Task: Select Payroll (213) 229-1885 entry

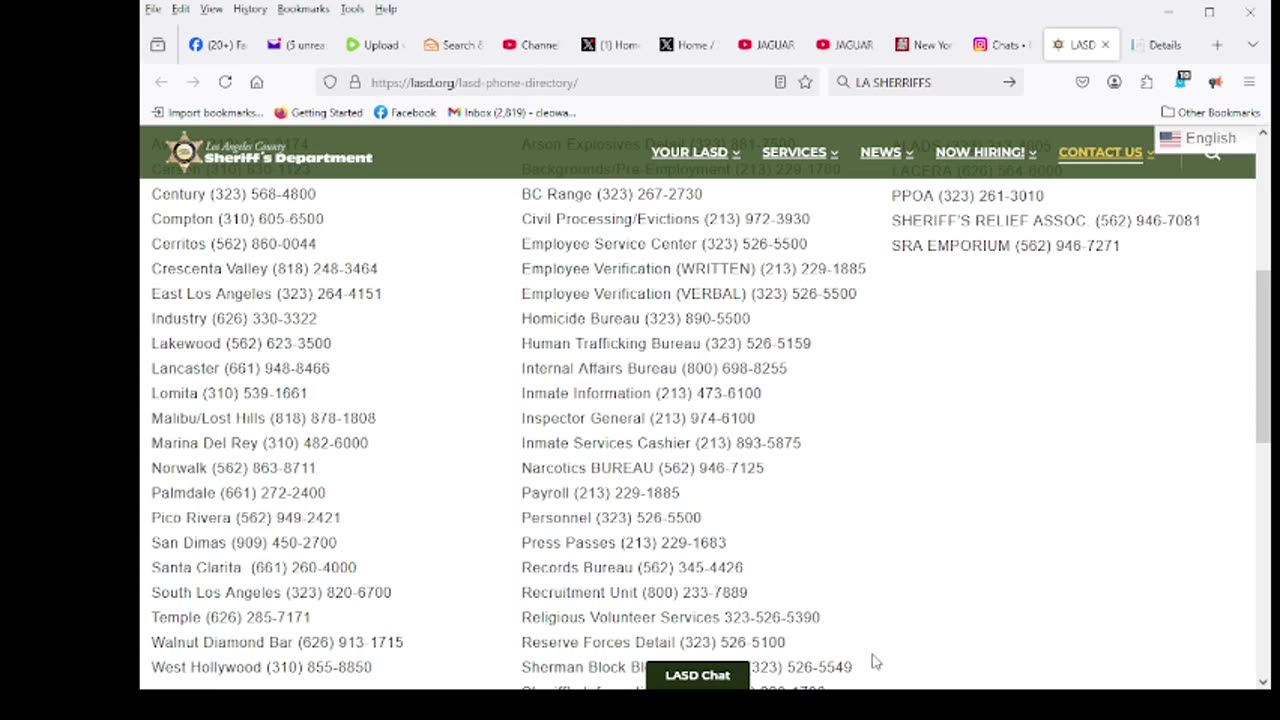Action: pos(600,493)
